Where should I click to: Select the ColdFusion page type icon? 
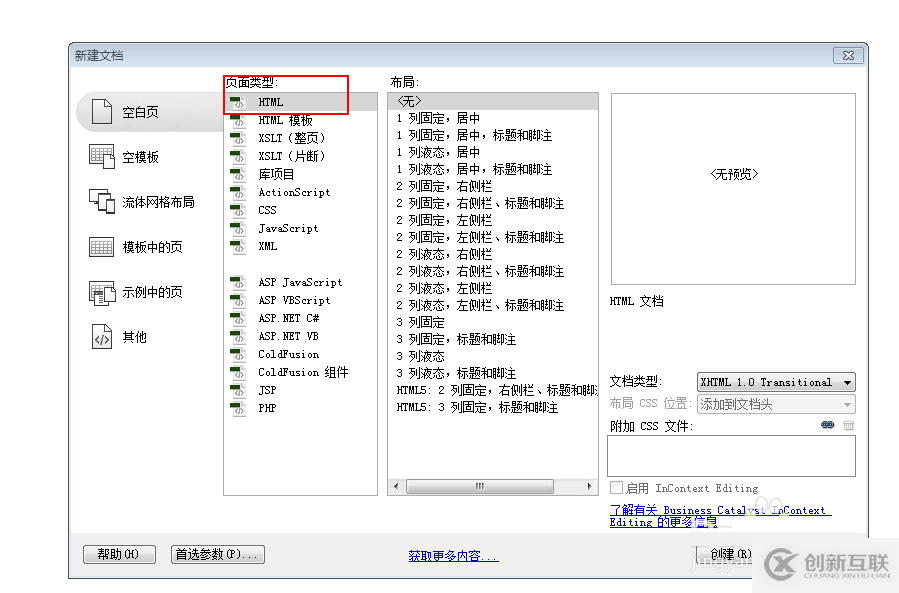coord(237,354)
